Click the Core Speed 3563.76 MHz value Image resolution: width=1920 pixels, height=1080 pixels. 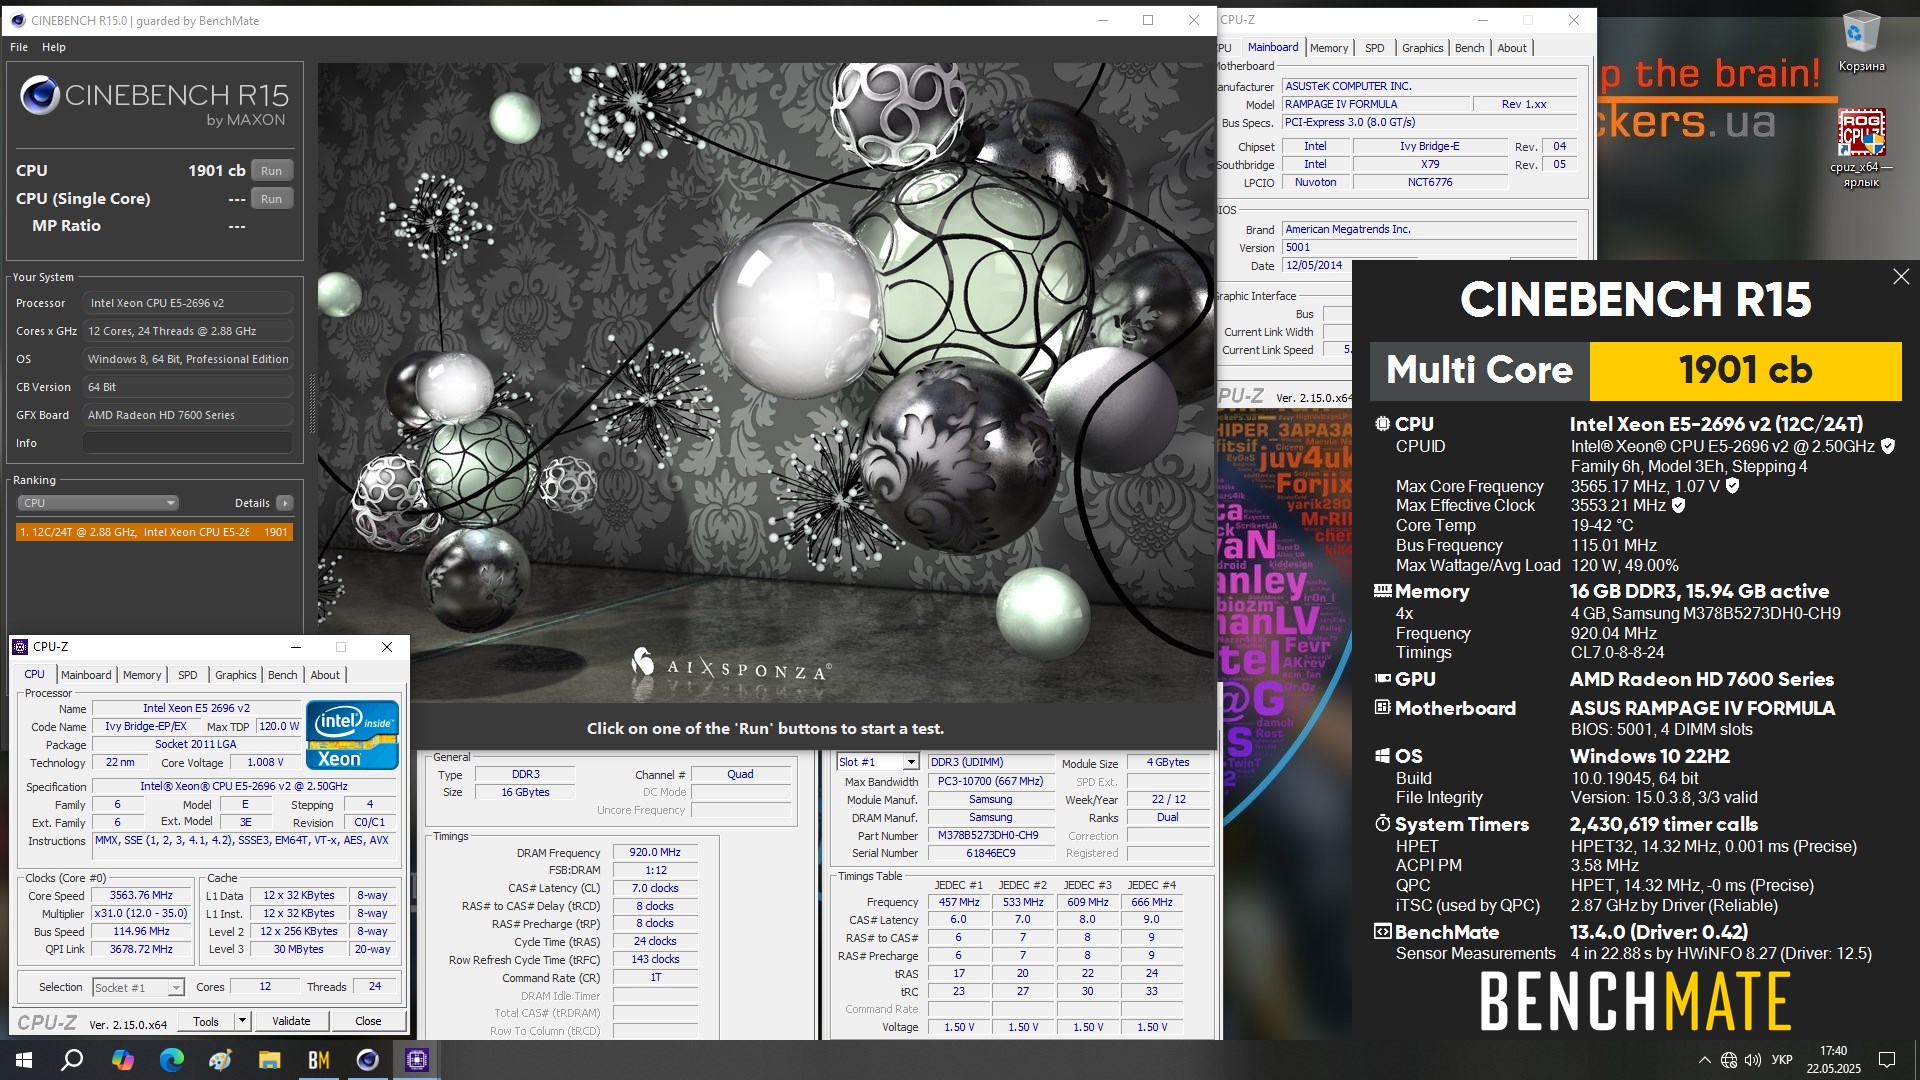(x=141, y=896)
